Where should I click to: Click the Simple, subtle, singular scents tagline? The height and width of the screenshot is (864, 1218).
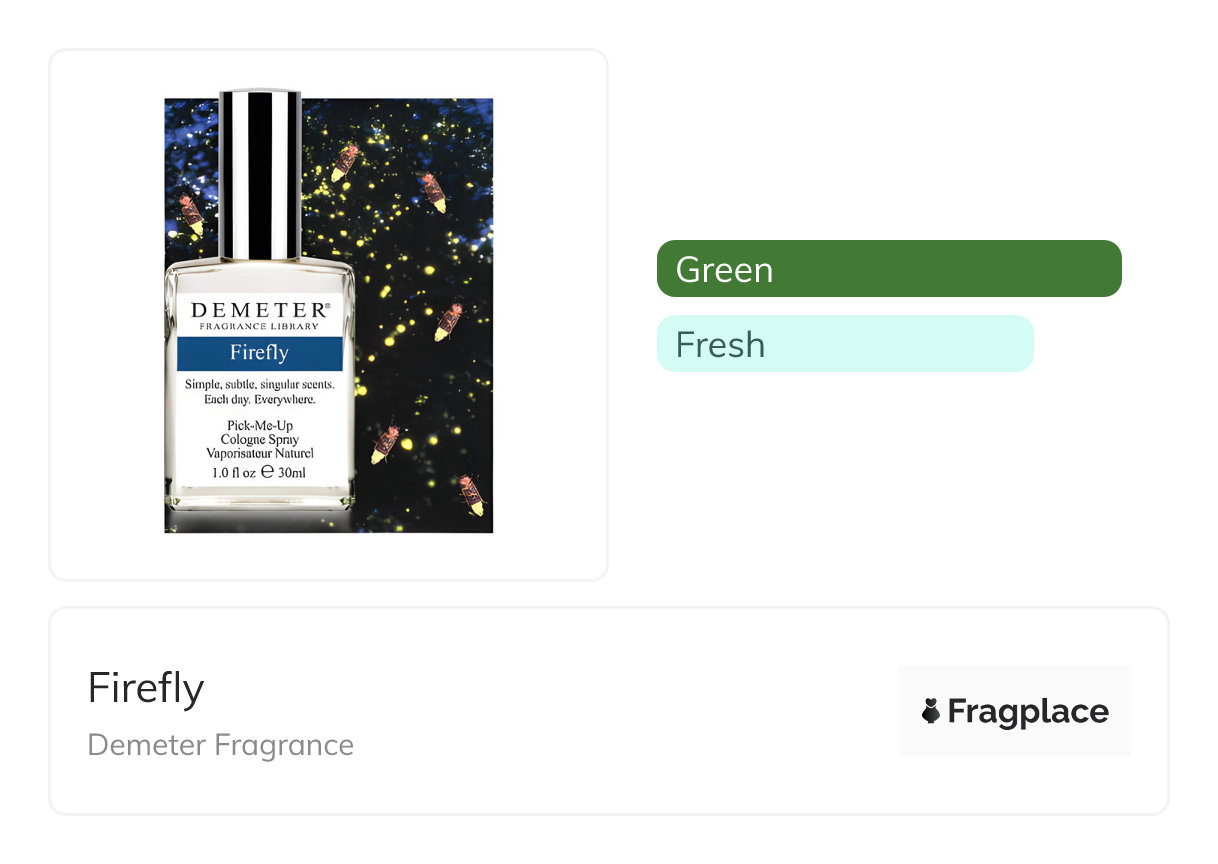(259, 385)
